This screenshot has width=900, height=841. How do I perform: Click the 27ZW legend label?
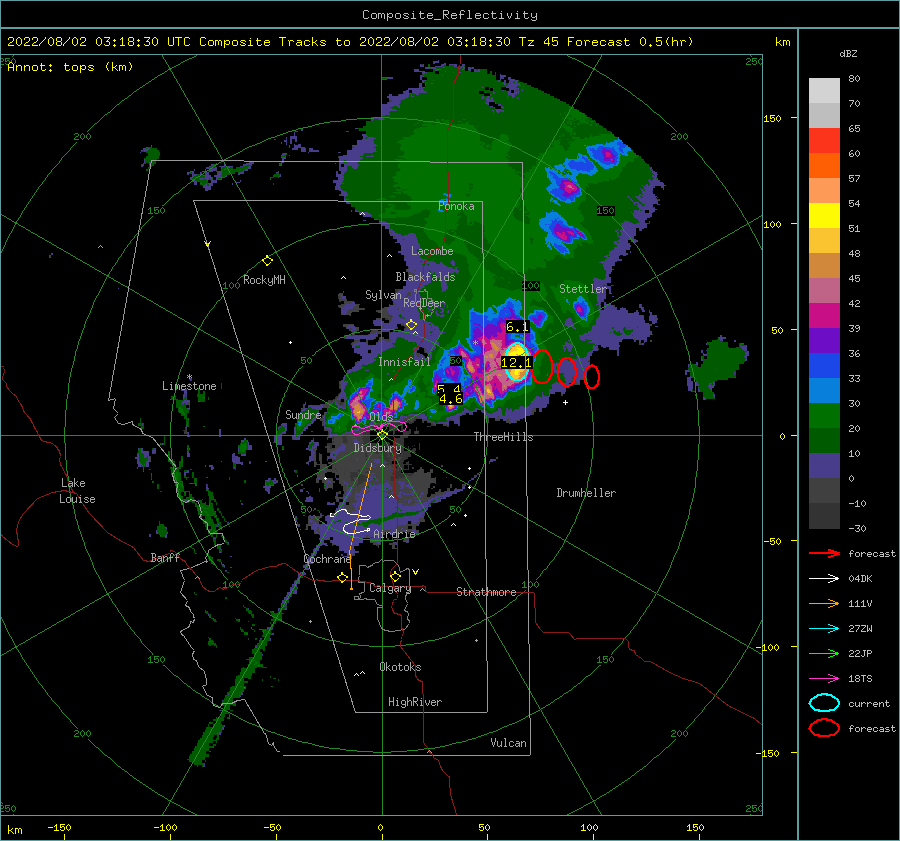click(860, 629)
